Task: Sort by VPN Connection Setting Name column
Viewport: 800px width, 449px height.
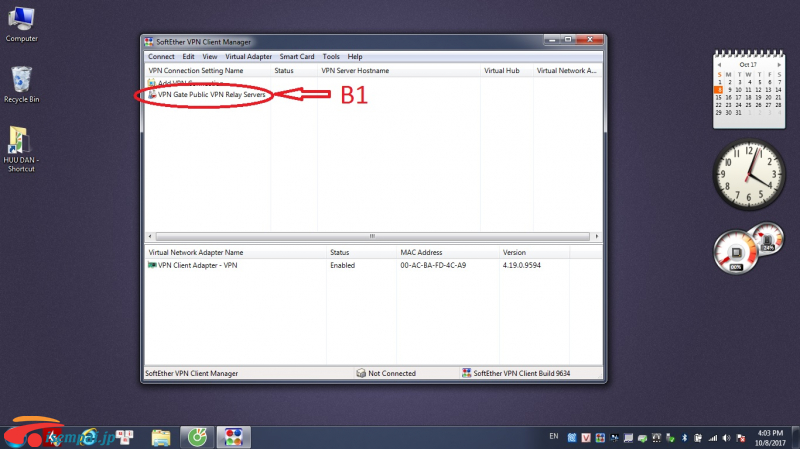Action: pos(208,70)
